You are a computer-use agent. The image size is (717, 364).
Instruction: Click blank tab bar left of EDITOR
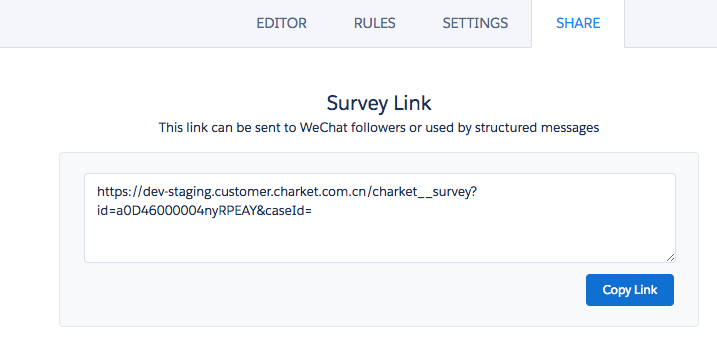(123, 23)
